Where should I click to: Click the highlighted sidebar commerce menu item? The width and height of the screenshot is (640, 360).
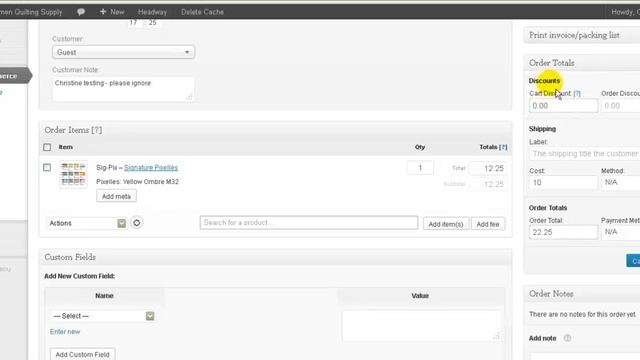tap(16, 76)
